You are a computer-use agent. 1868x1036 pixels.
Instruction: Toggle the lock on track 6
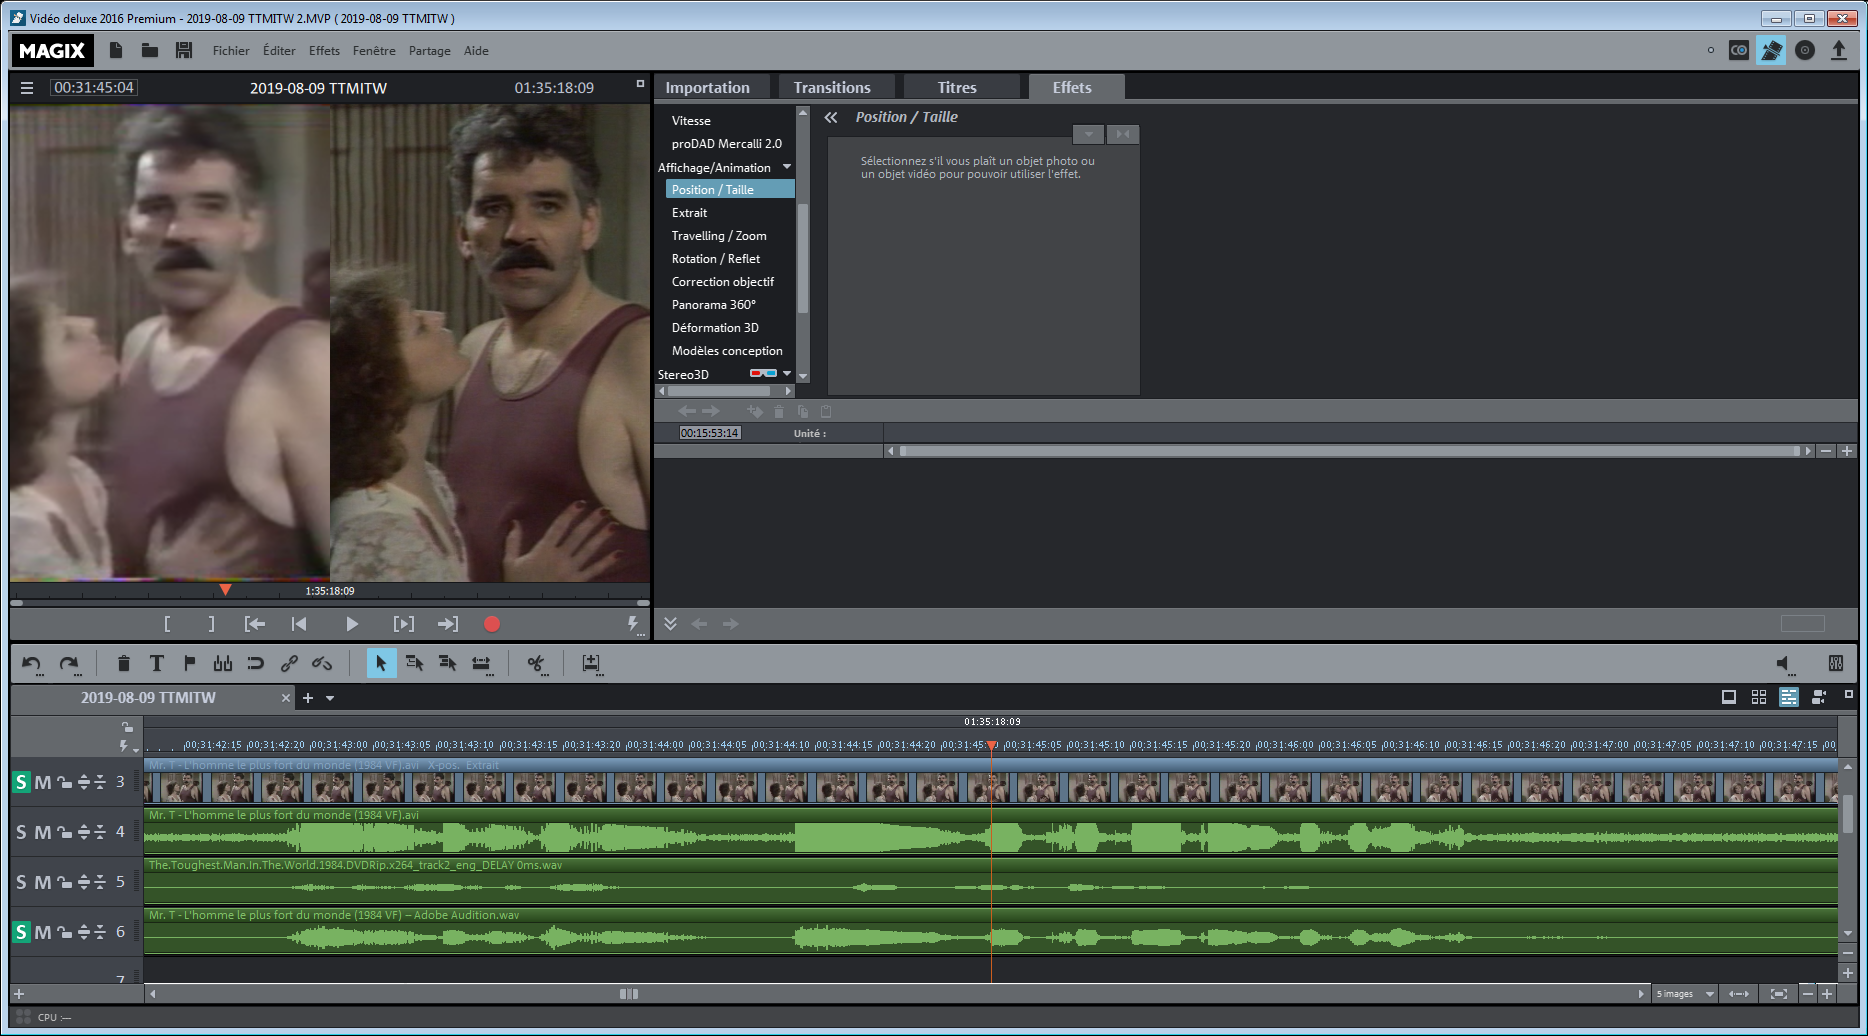[64, 932]
